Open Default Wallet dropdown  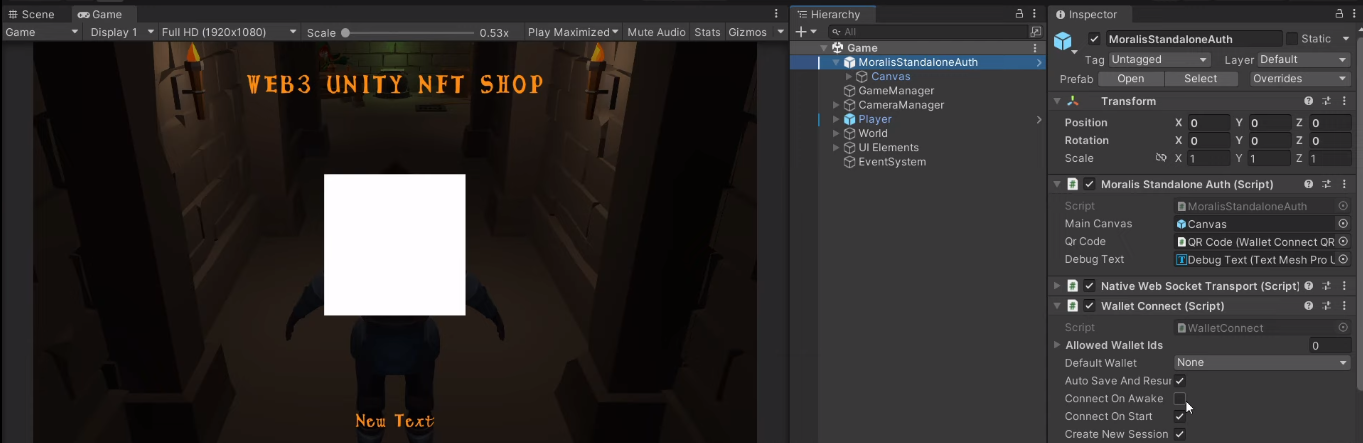coord(1262,363)
